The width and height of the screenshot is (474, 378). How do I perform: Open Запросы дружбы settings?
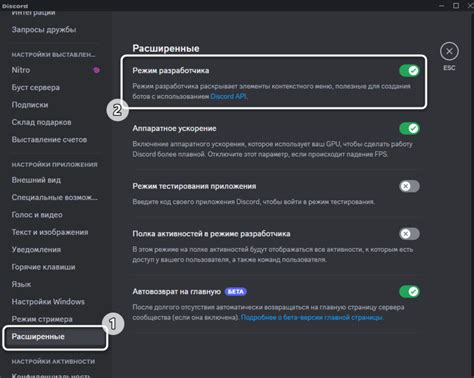pos(44,30)
